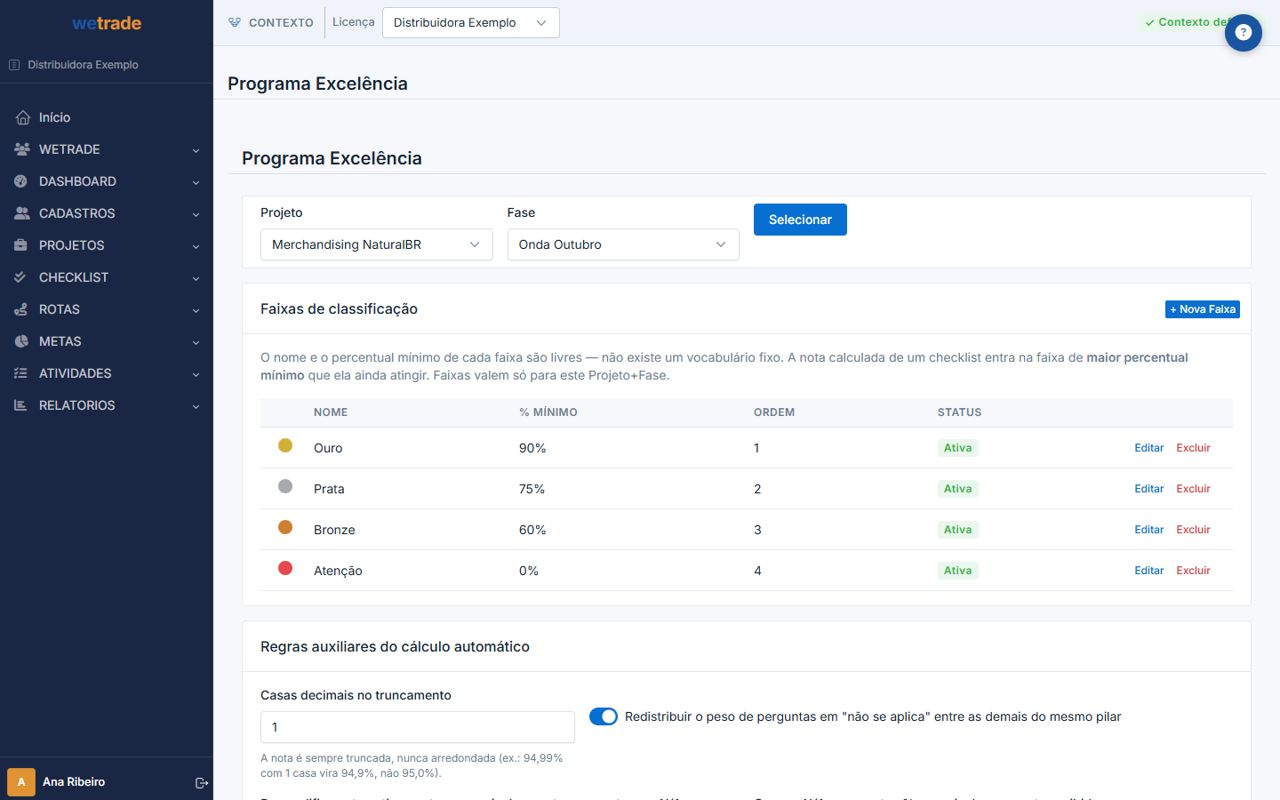Click the CONTEXTO icon in top bar
This screenshot has height=800, width=1280.
(x=235, y=22)
